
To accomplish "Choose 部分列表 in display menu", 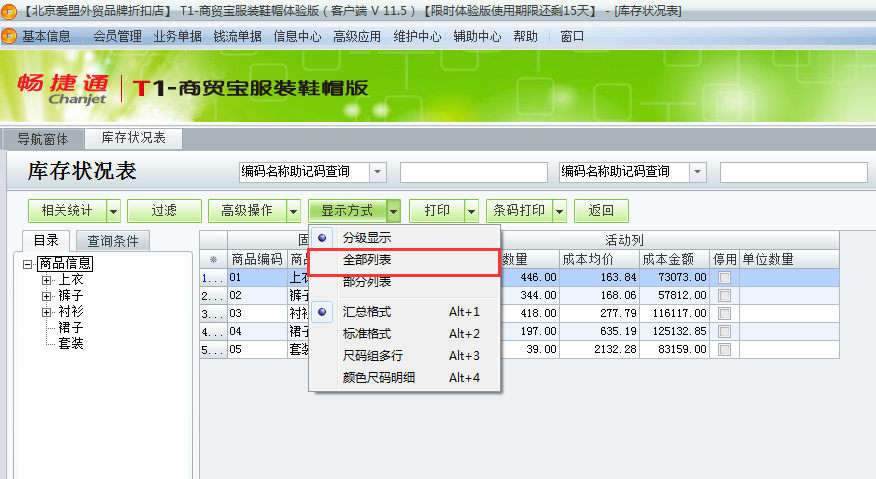I will click(404, 282).
